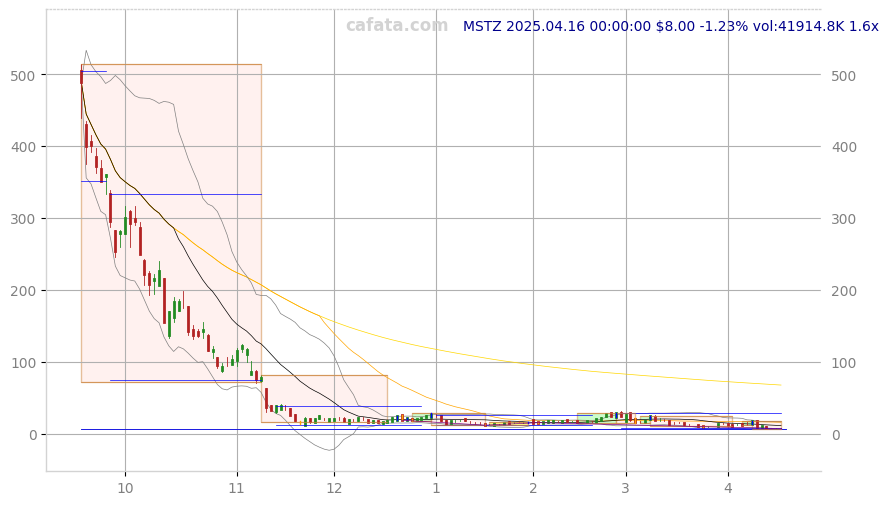This screenshot has height=505, width=889.
Task: Click the vol:41914.8K volume readout
Action: (798, 26)
